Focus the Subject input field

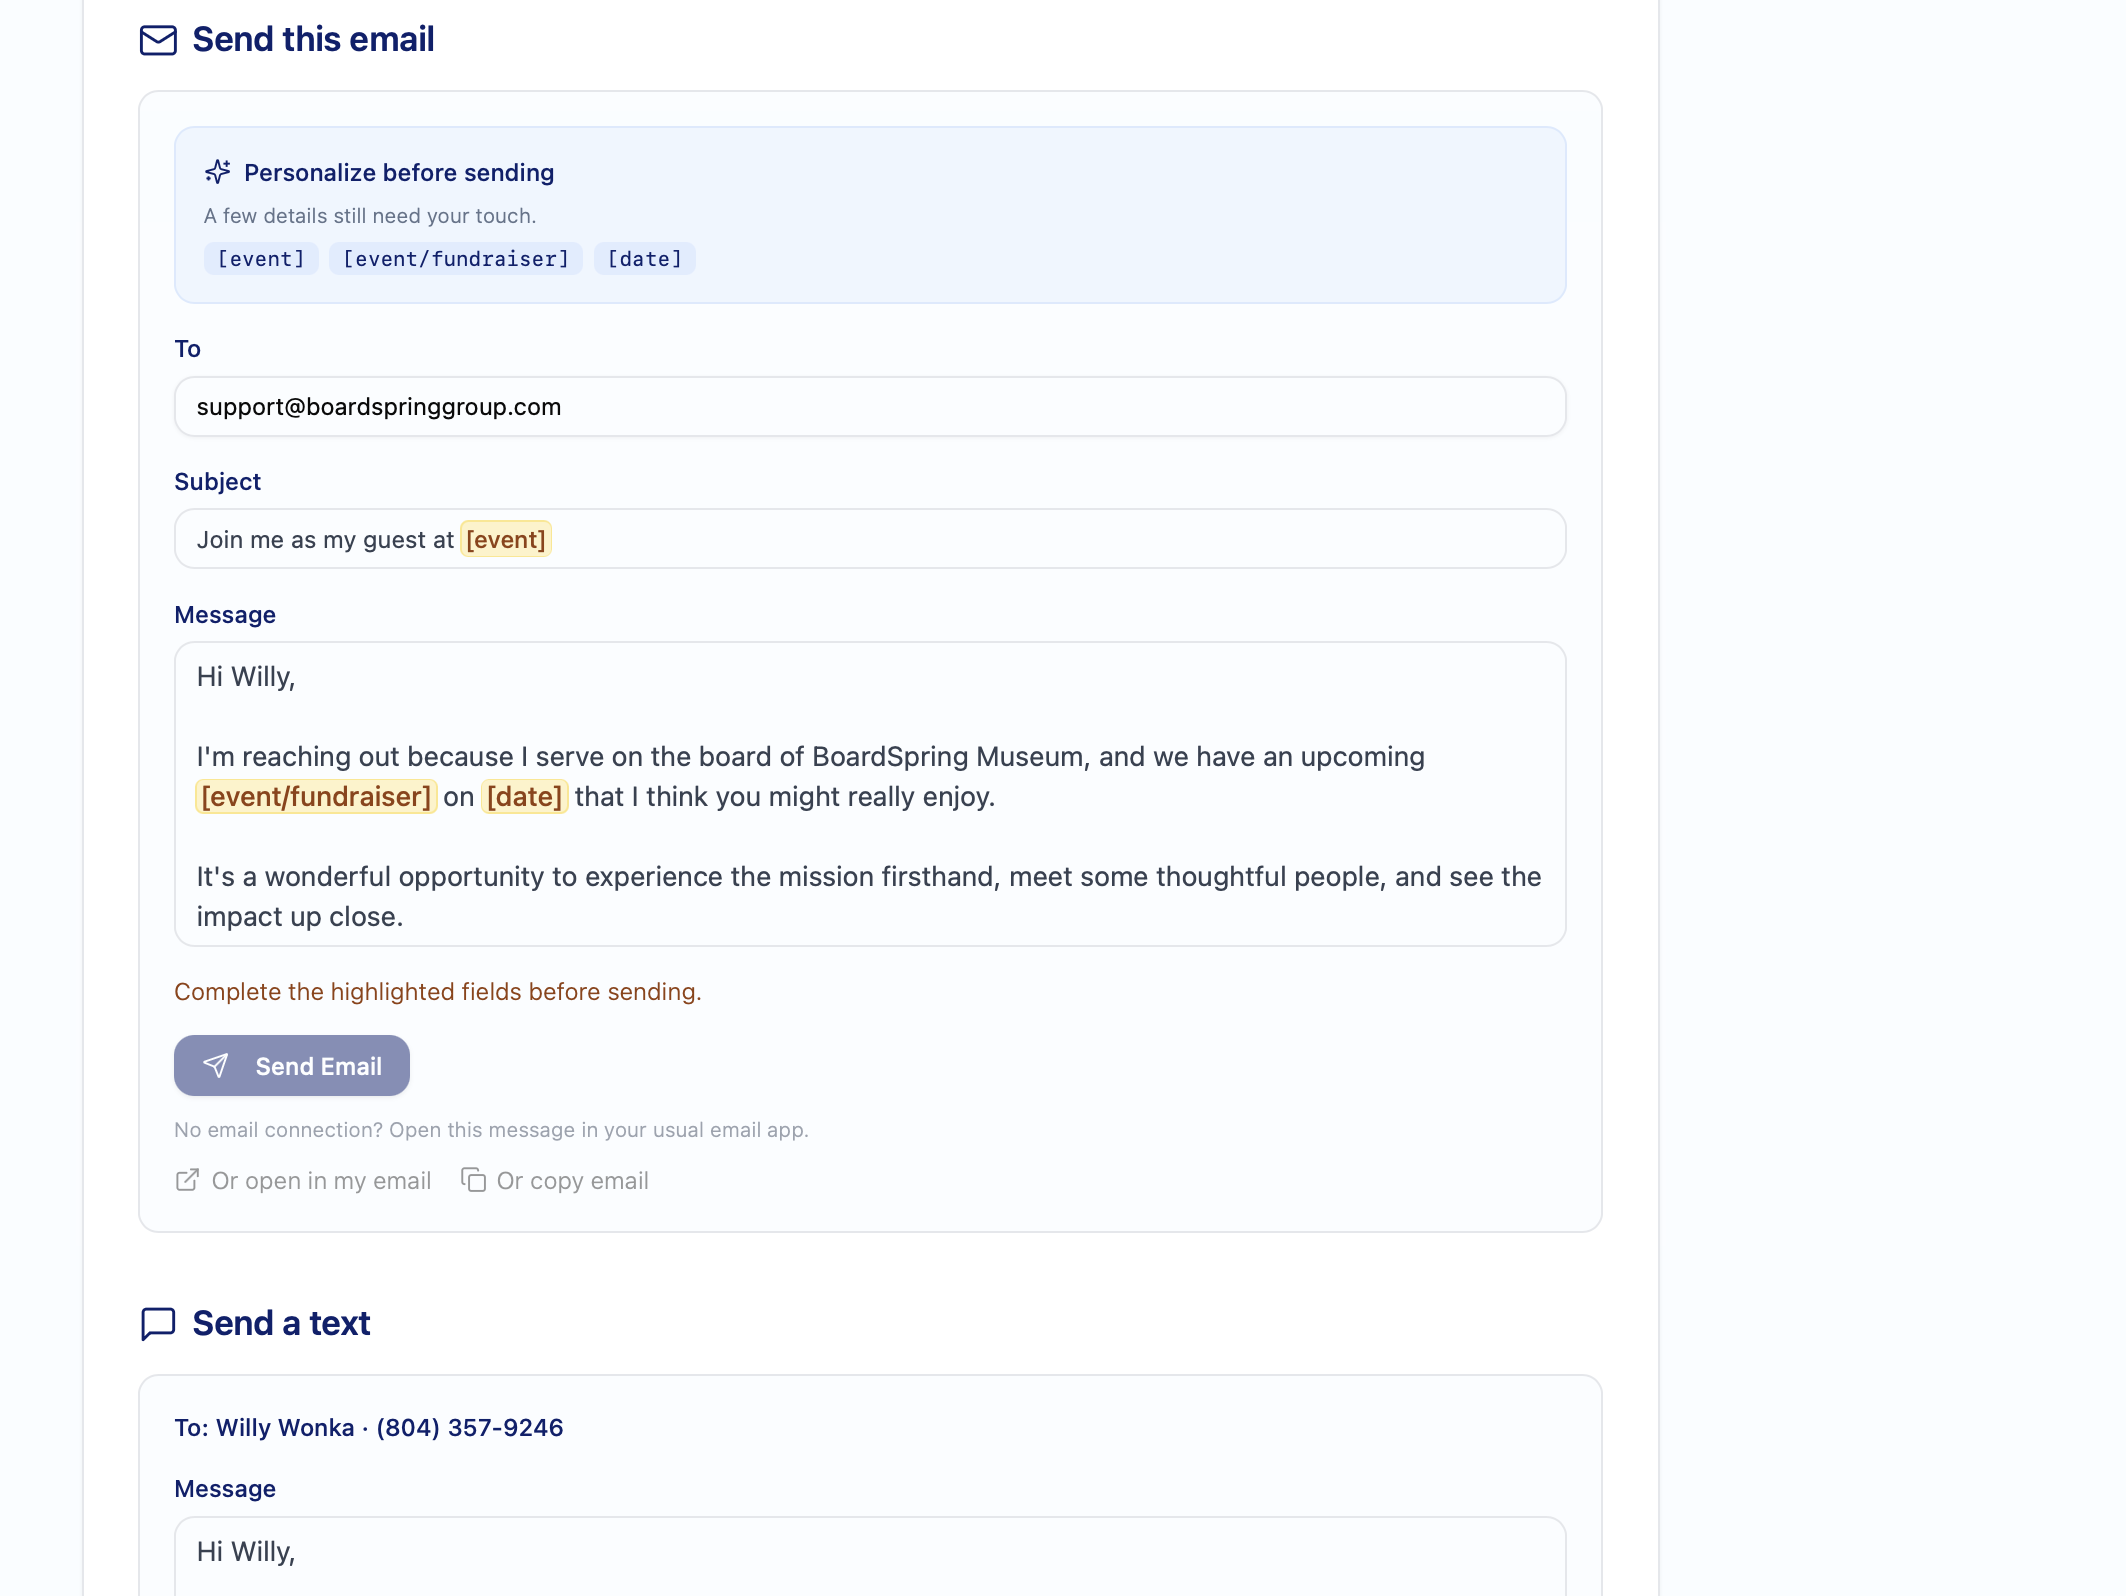(870, 540)
